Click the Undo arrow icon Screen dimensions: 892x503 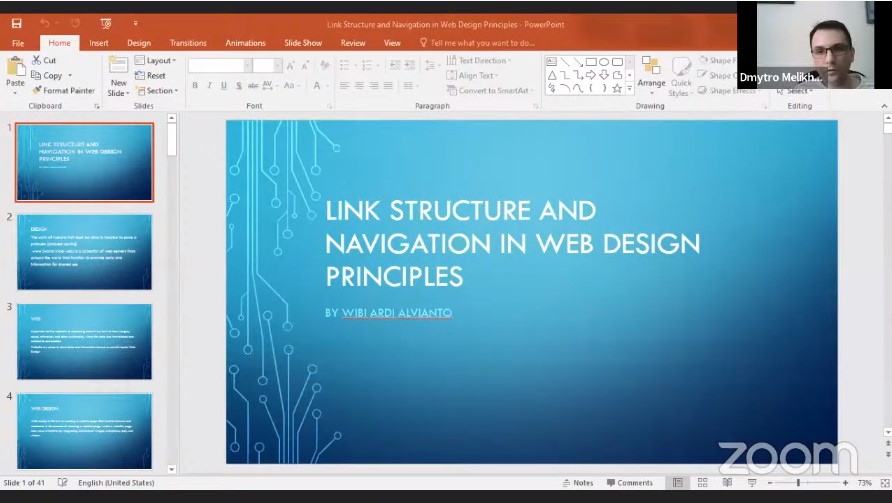coord(45,23)
